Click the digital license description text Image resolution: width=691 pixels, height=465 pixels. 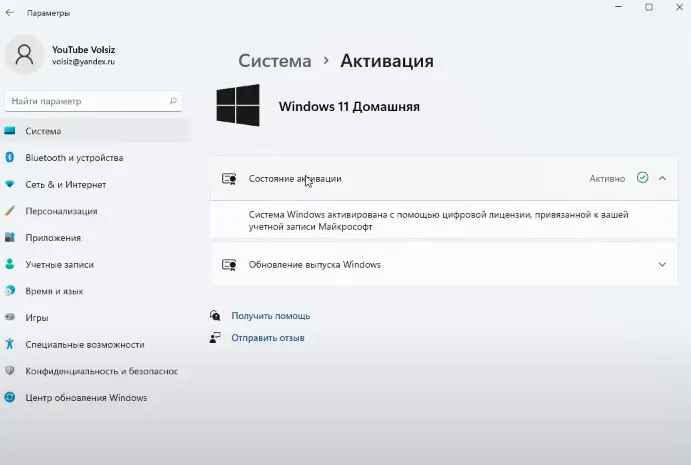point(438,220)
